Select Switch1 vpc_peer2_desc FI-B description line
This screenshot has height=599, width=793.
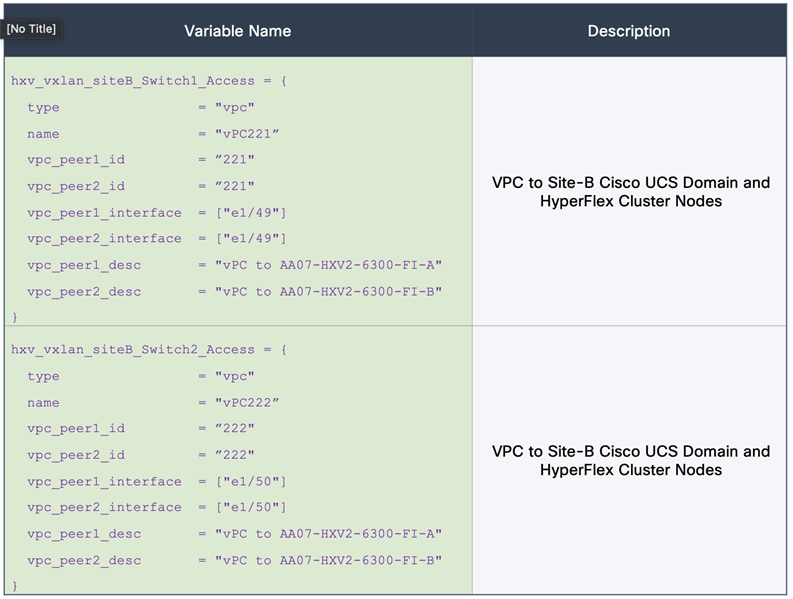click(235, 292)
